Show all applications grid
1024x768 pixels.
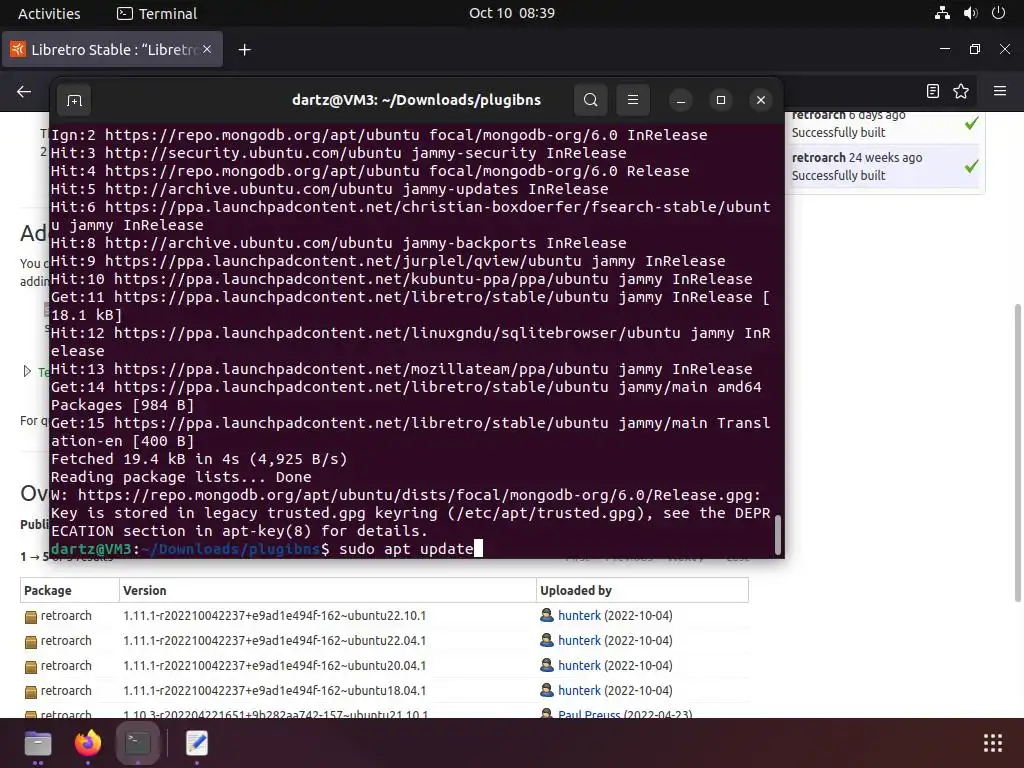coord(993,743)
